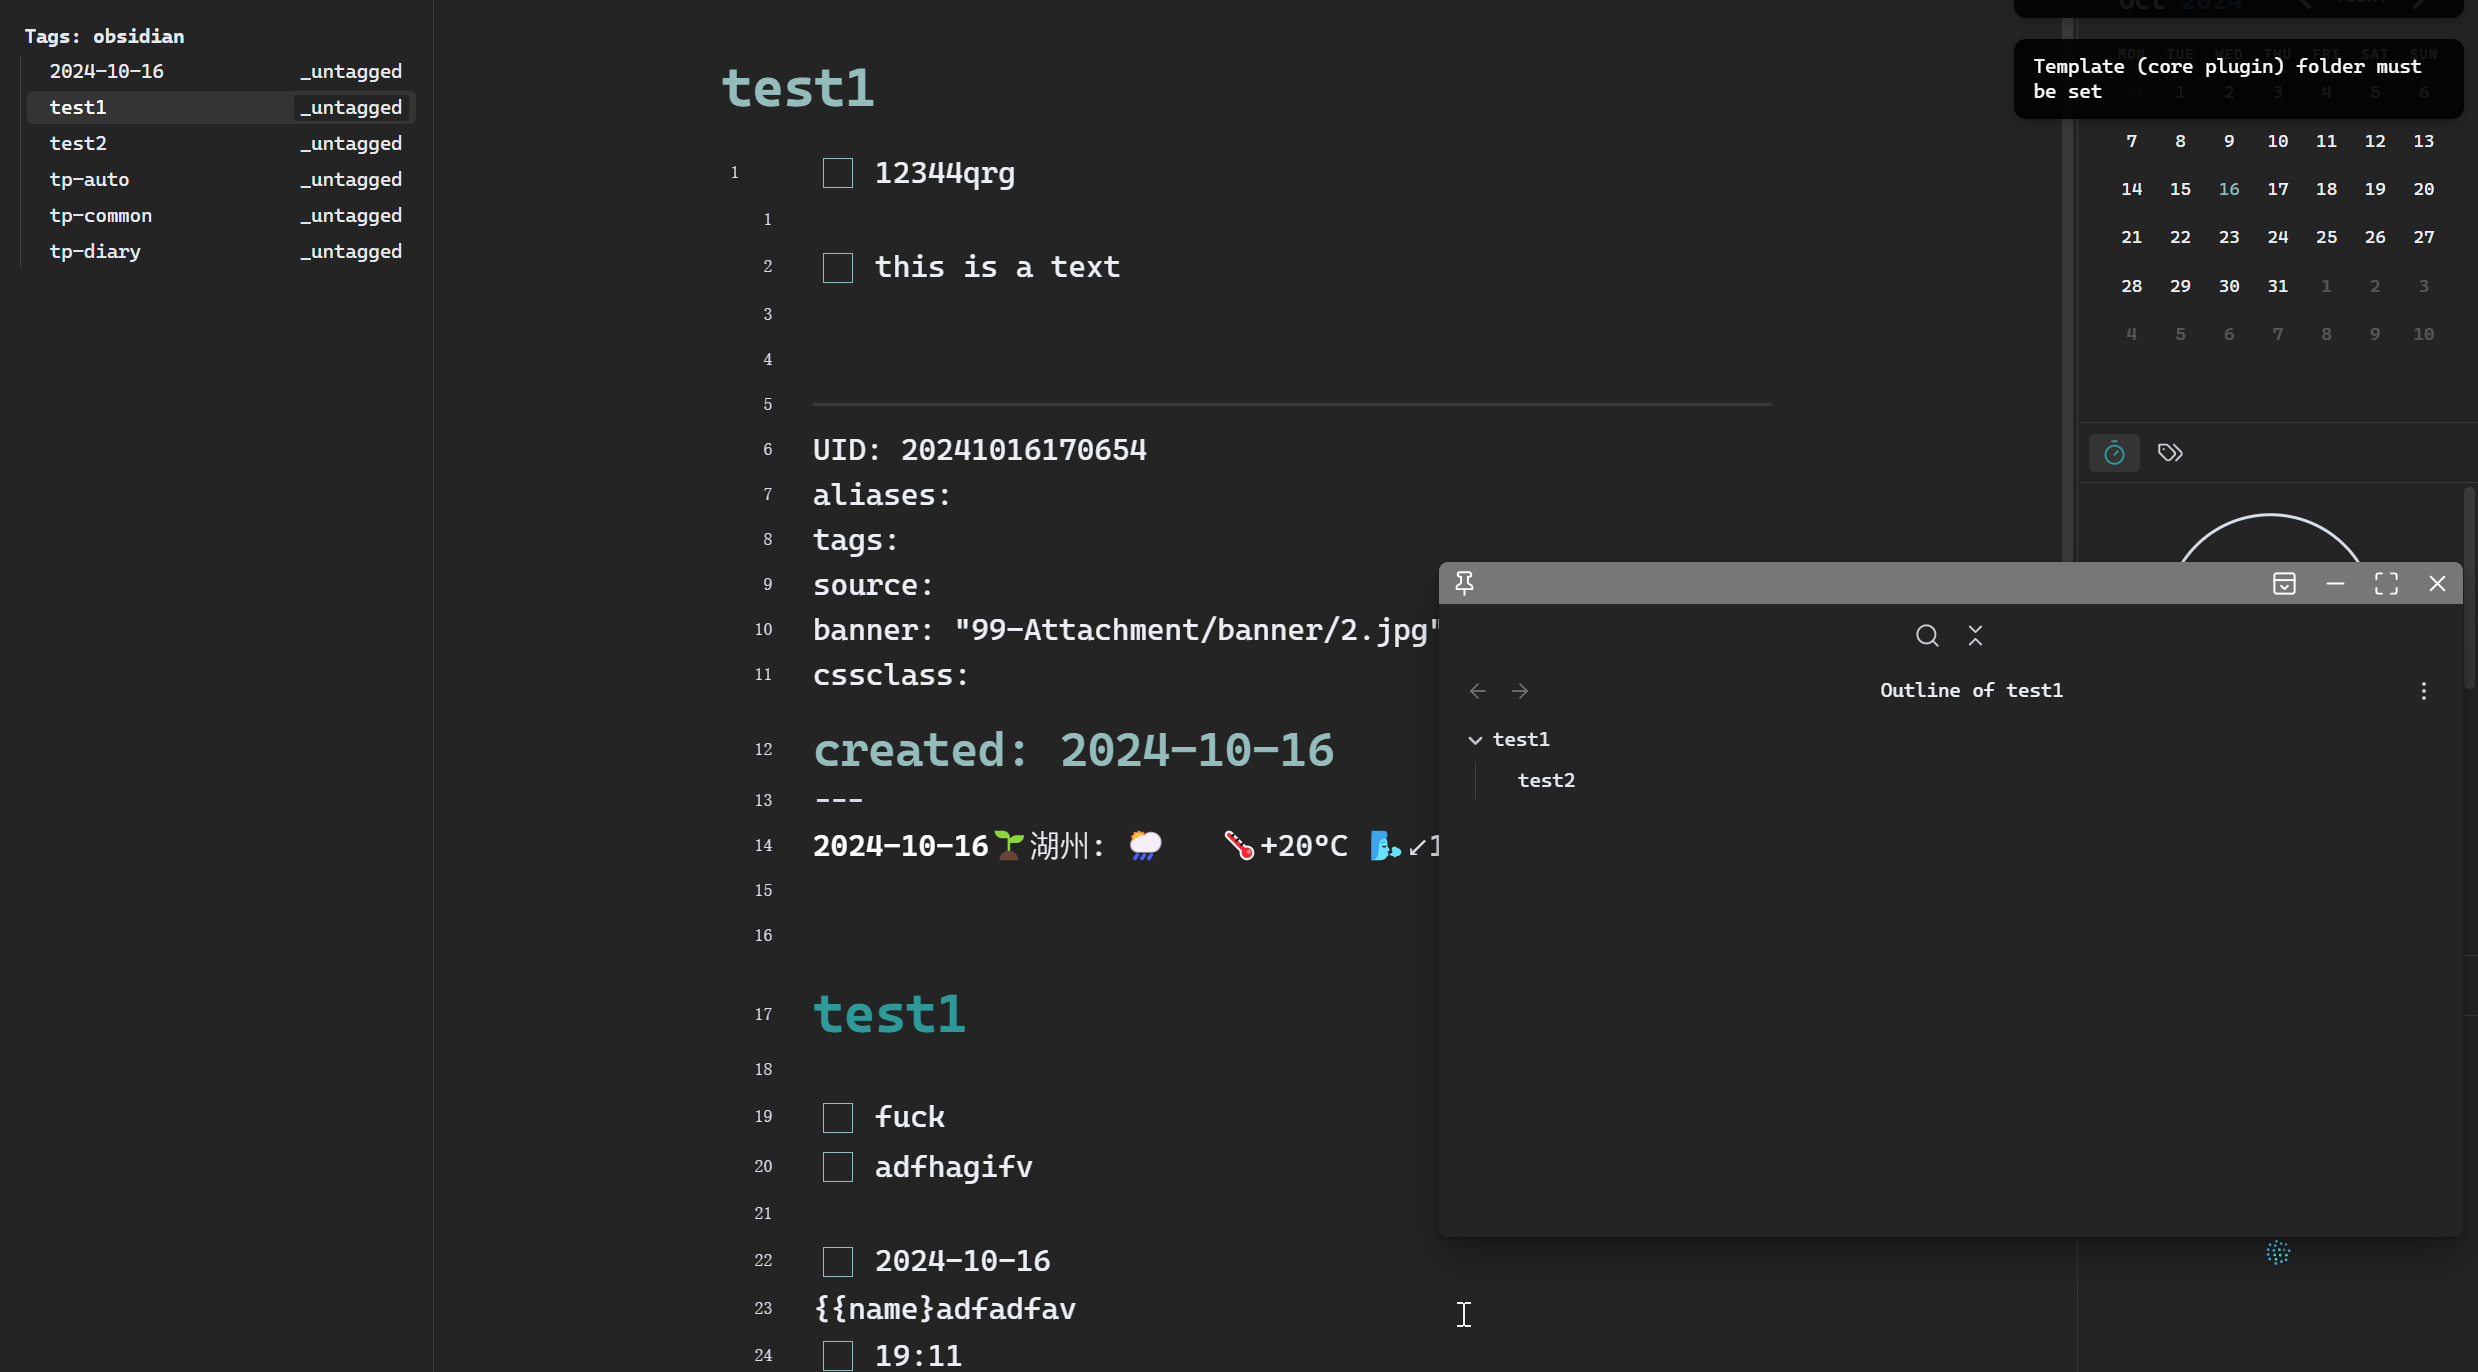Toggle fullscreen for the Outline popover
The width and height of the screenshot is (2478, 1372).
point(2386,584)
